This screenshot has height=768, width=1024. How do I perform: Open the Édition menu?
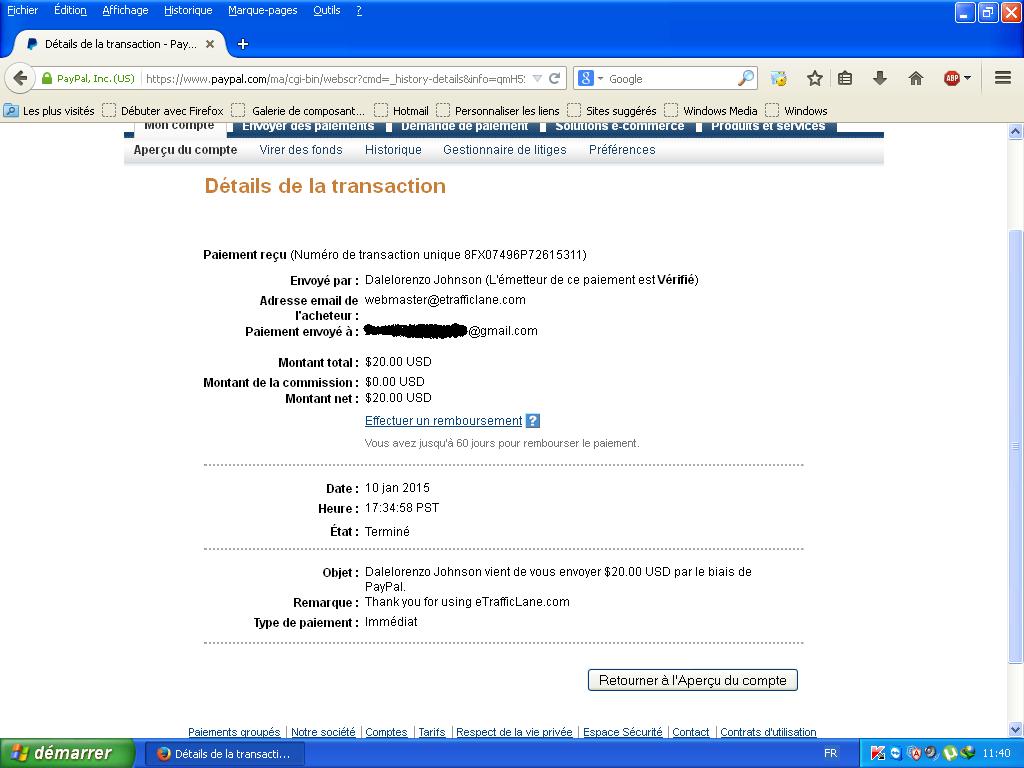pos(70,10)
